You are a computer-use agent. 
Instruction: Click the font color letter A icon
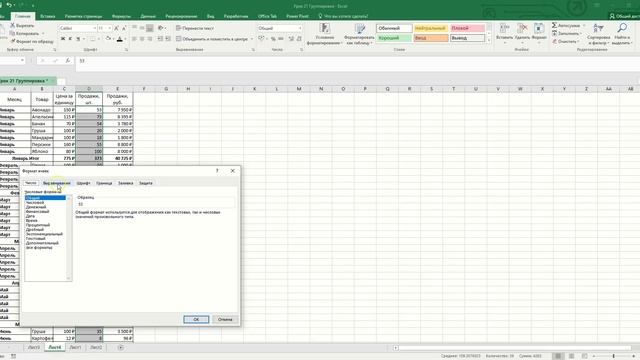(120, 39)
